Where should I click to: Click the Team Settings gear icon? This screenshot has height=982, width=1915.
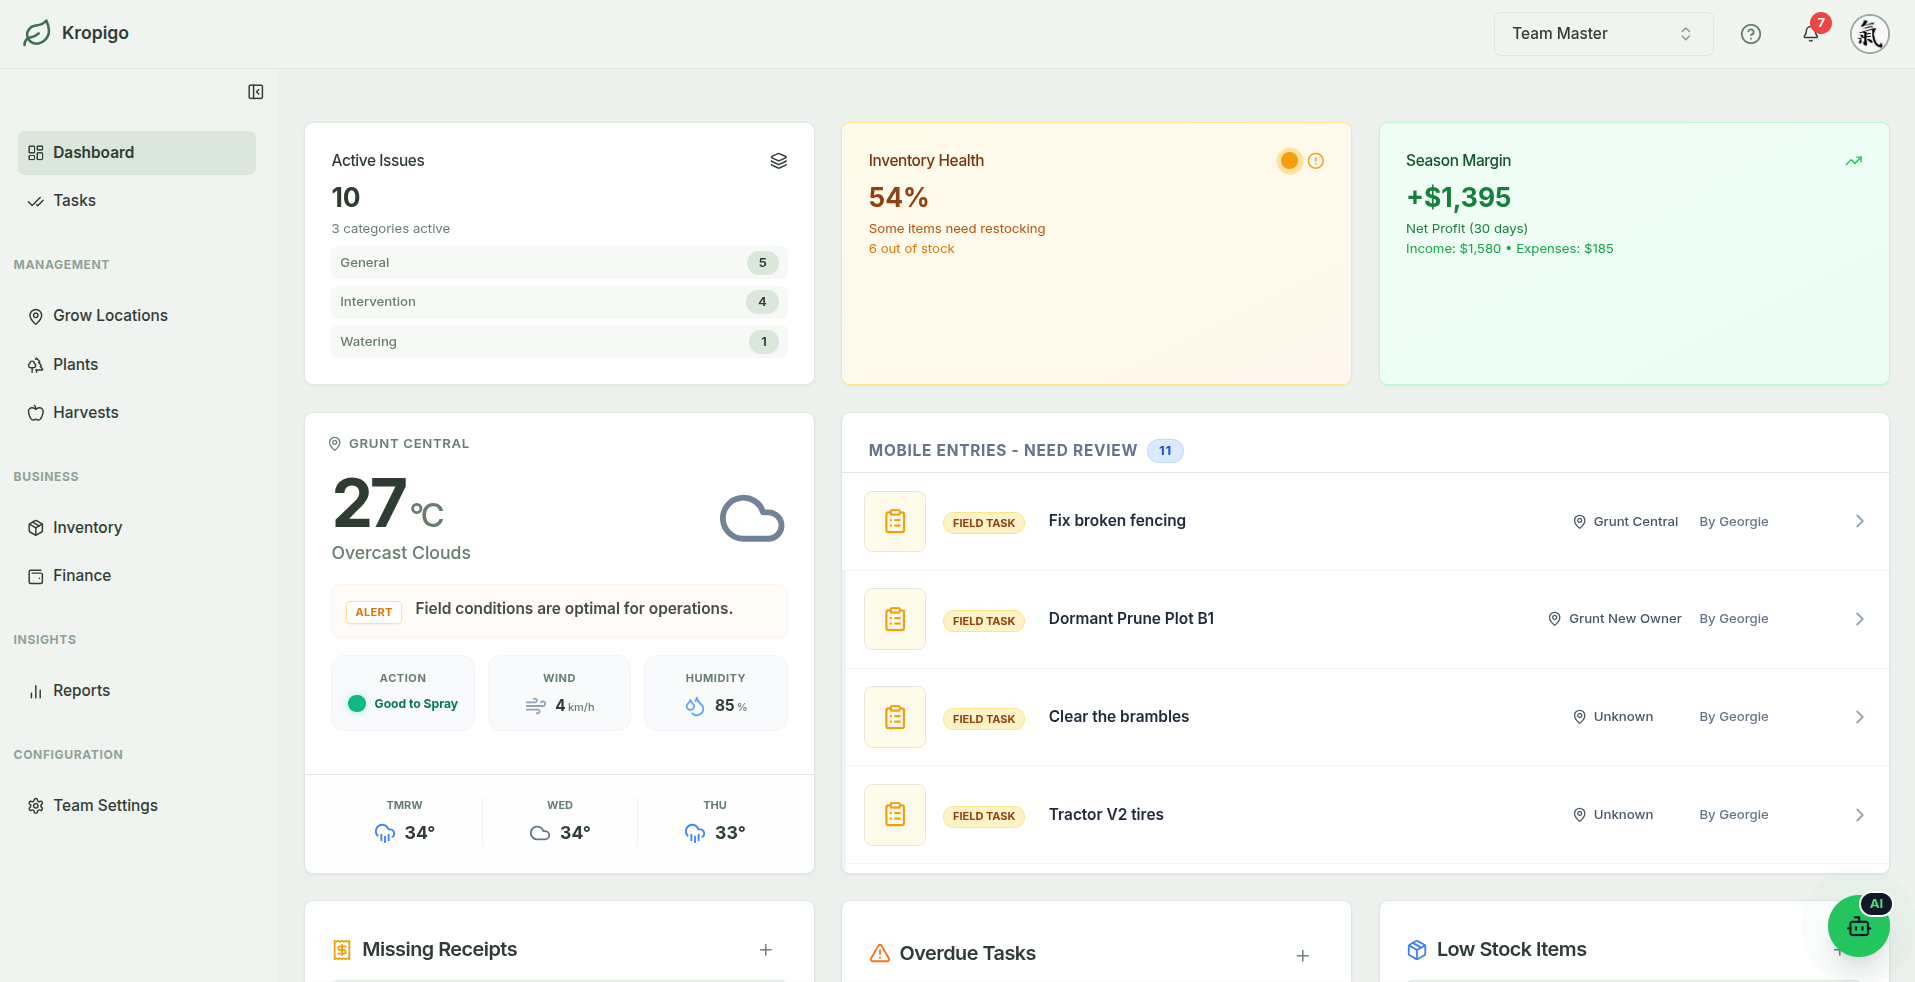36,805
